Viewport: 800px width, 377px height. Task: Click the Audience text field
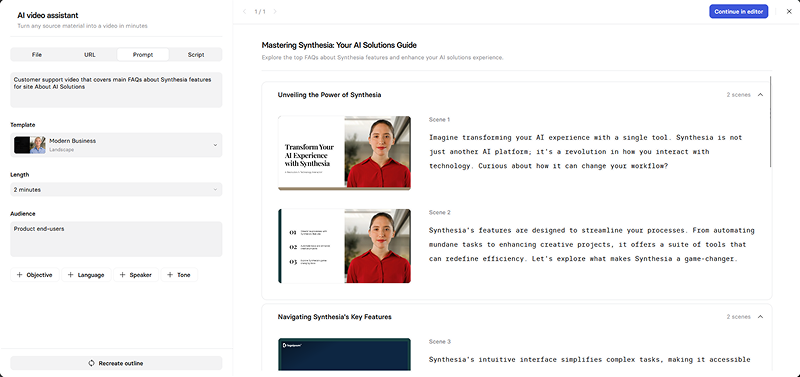[x=116, y=239]
